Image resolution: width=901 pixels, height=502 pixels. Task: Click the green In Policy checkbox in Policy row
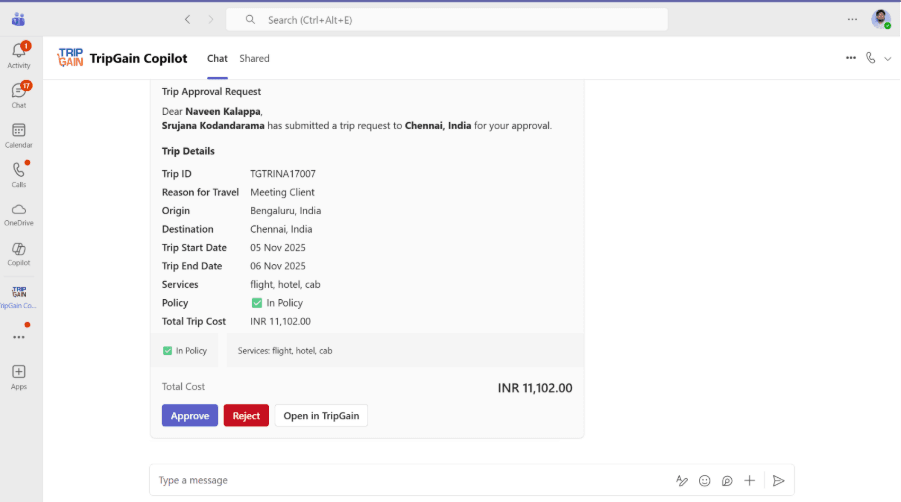[x=257, y=303]
